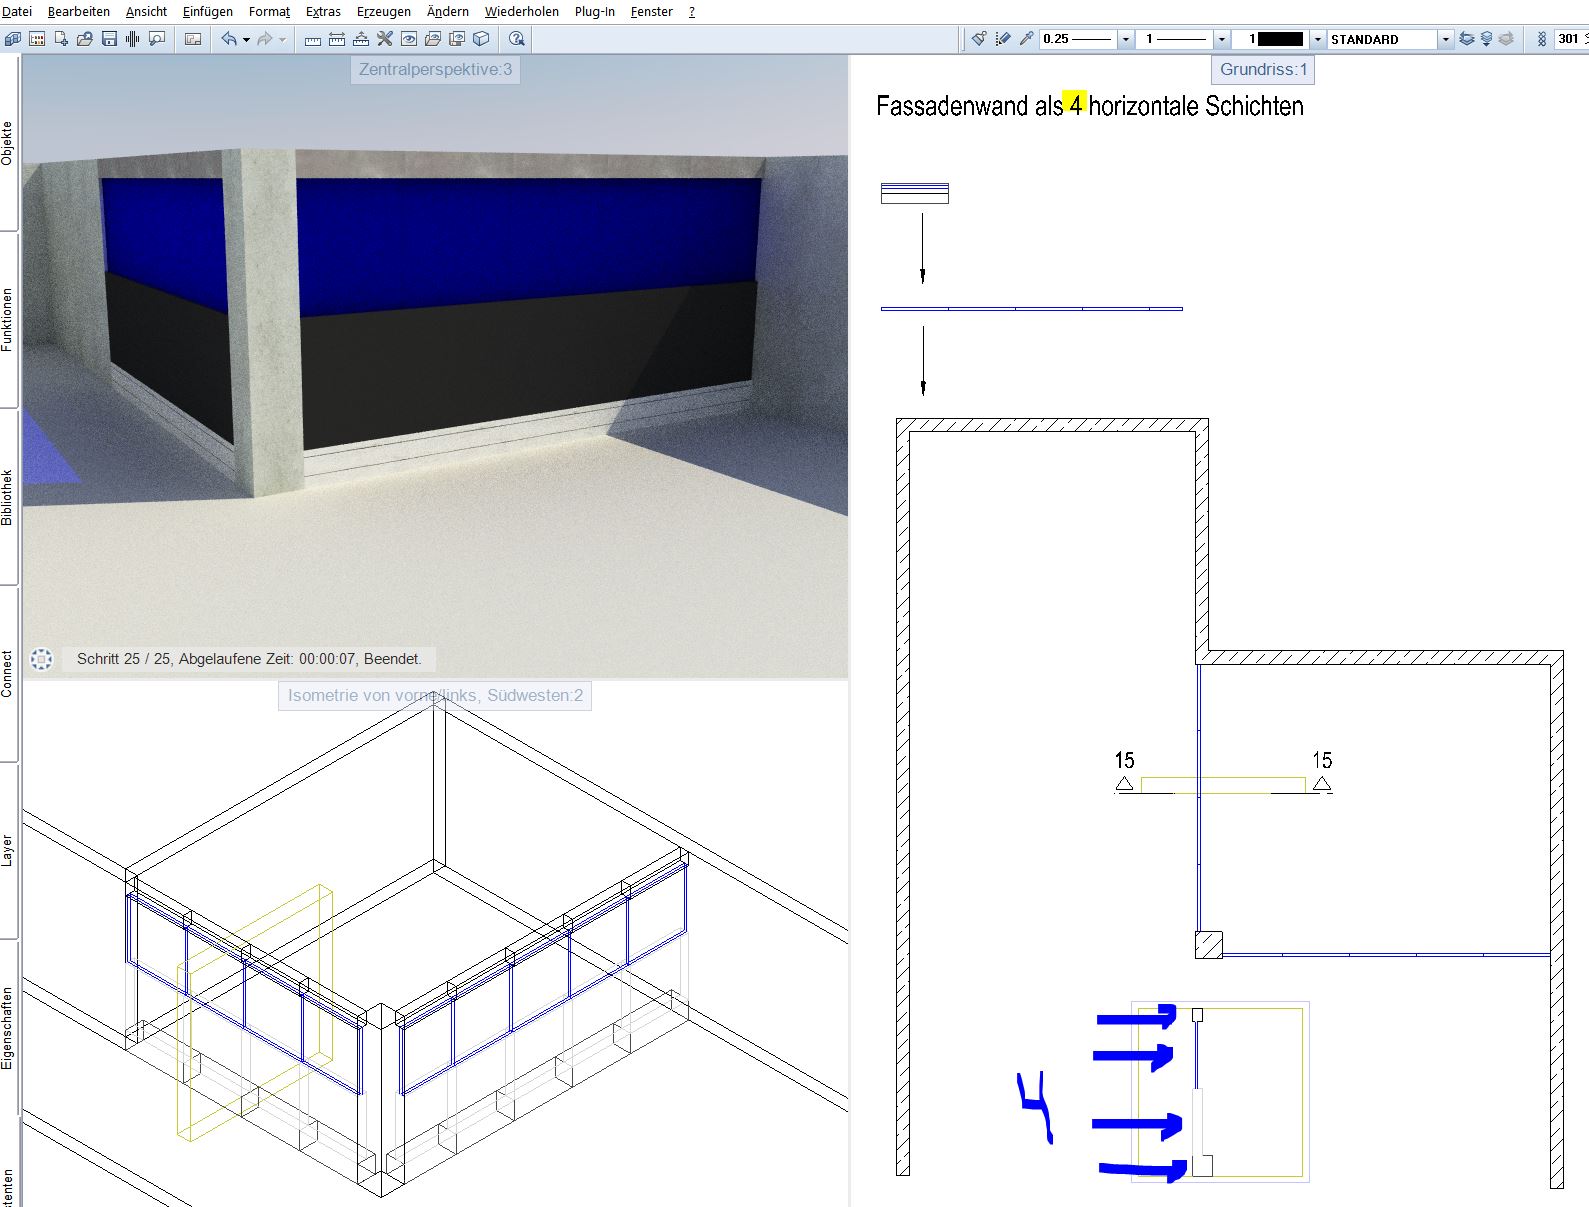This screenshot has height=1207, width=1589.
Task: Click the Zentralperspektive:3 viewport label
Action: tap(435, 69)
